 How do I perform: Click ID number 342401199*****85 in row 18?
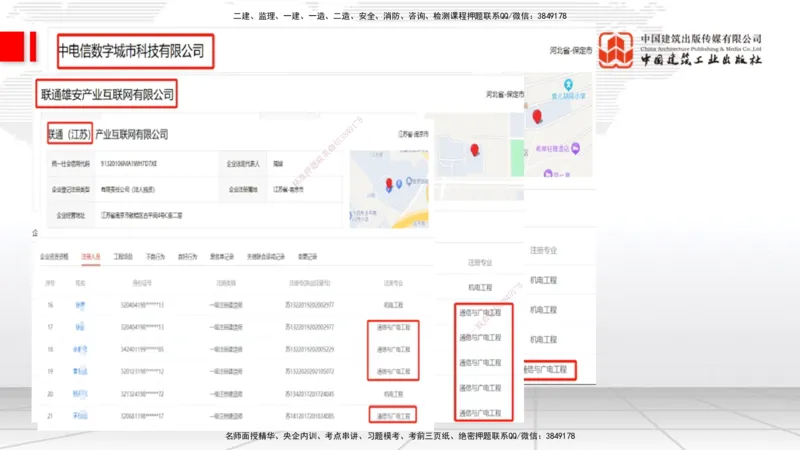[142, 349]
